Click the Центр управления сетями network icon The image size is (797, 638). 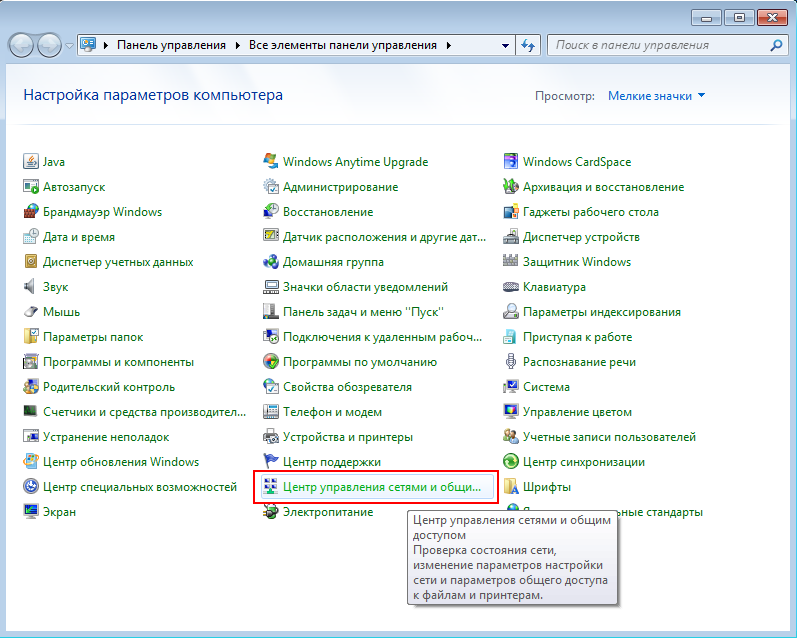tap(270, 487)
